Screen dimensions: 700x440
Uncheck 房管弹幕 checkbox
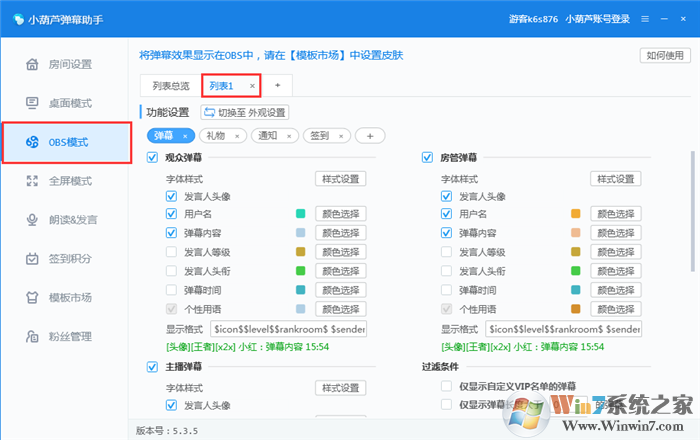pyautogui.click(x=428, y=158)
